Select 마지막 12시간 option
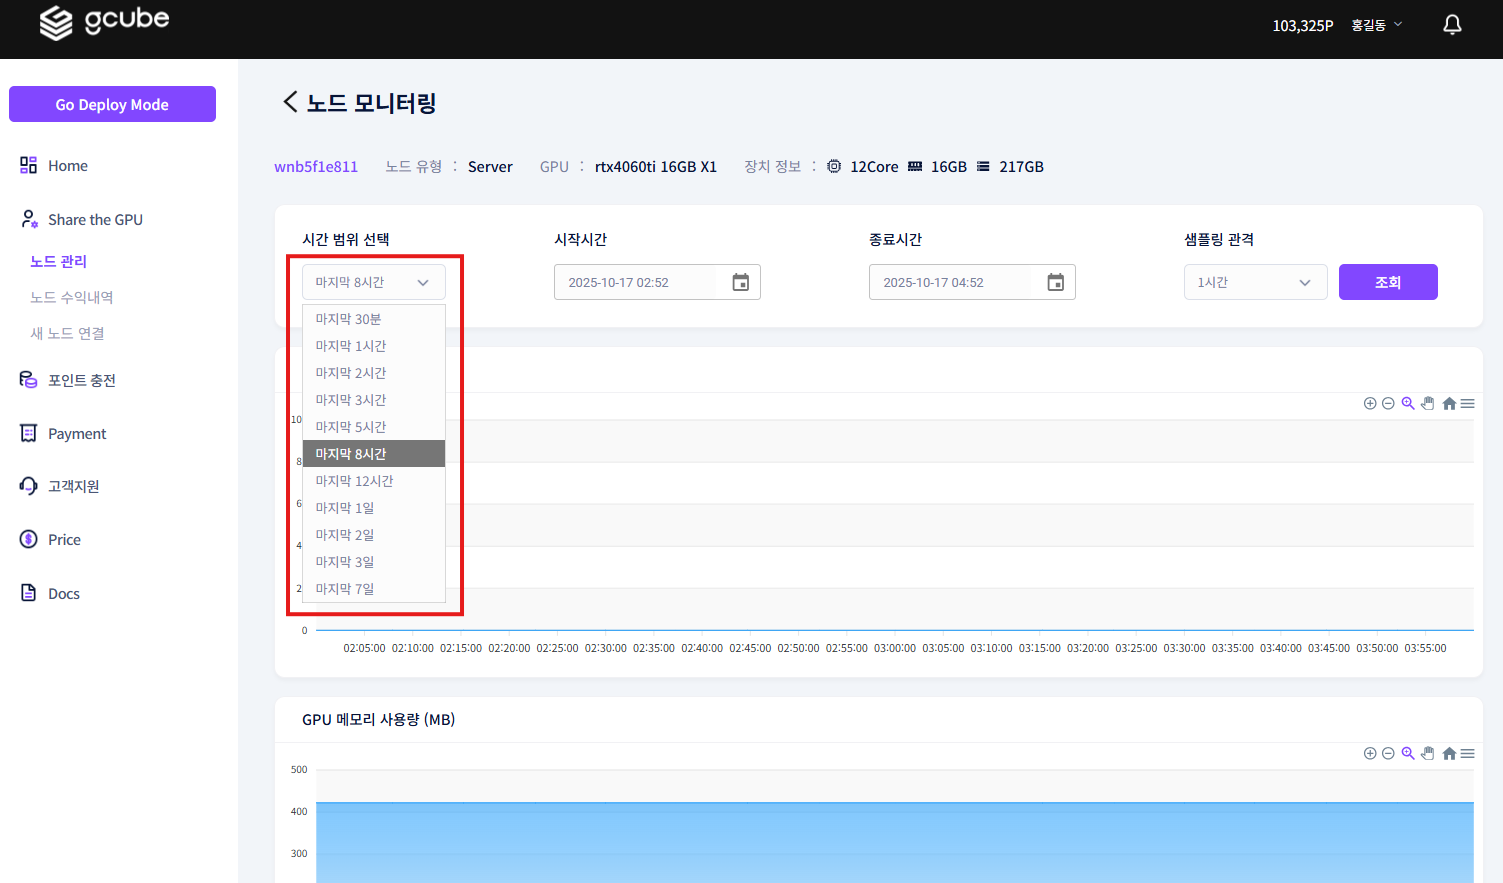 (354, 481)
